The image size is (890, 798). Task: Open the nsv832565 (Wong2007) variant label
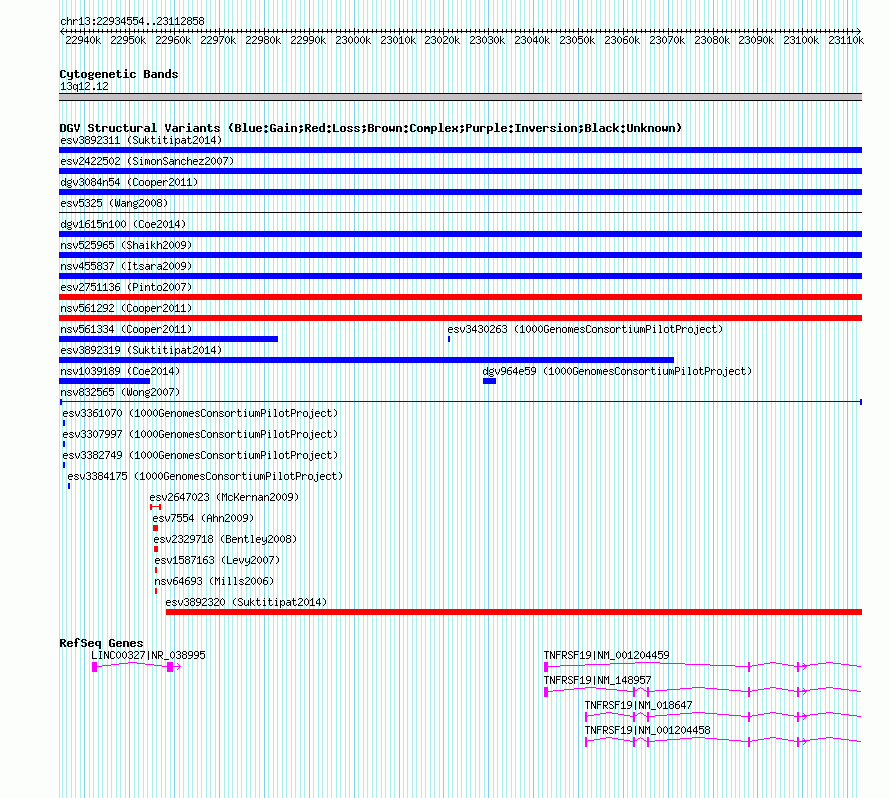click(x=120, y=392)
